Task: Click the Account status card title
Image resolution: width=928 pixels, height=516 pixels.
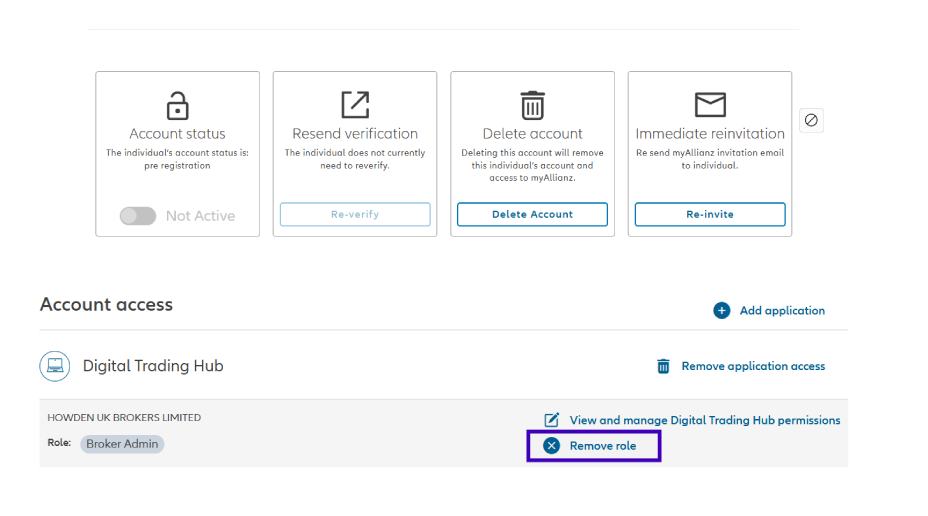Action: point(178,134)
